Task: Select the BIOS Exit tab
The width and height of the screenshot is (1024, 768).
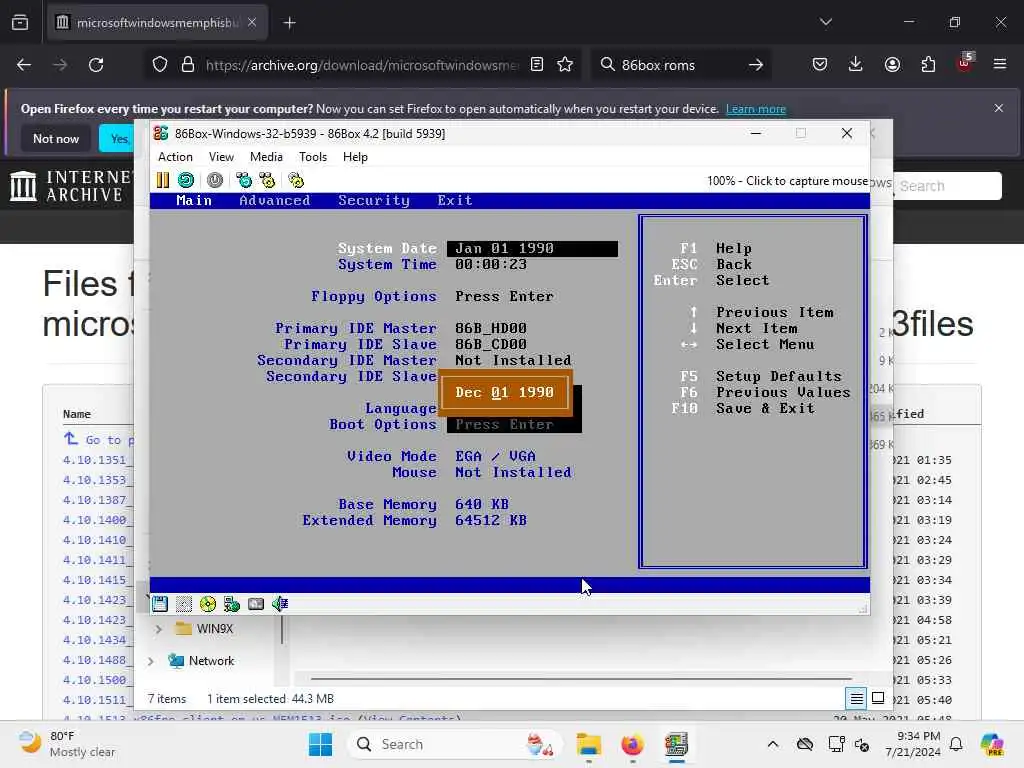Action: (455, 200)
